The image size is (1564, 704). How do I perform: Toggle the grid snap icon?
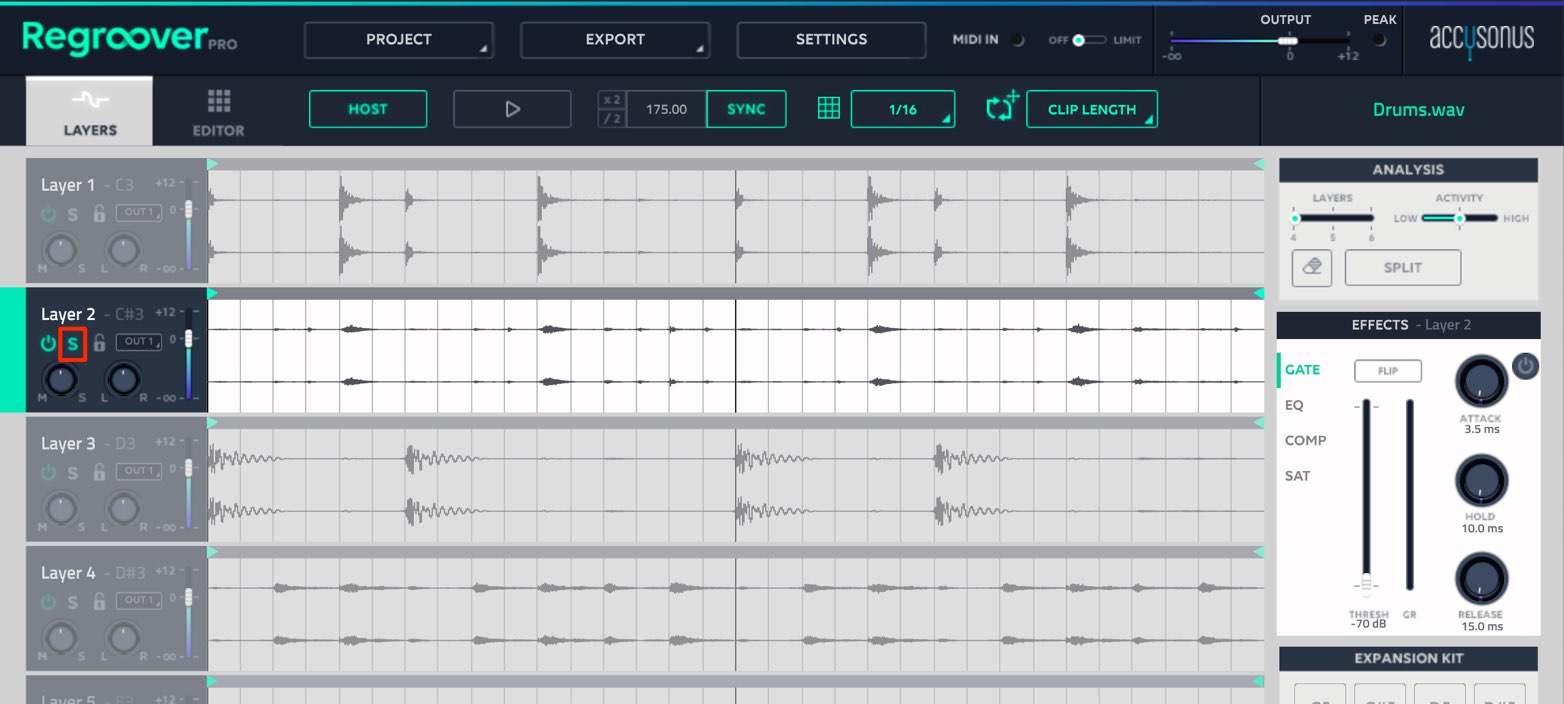(x=829, y=109)
